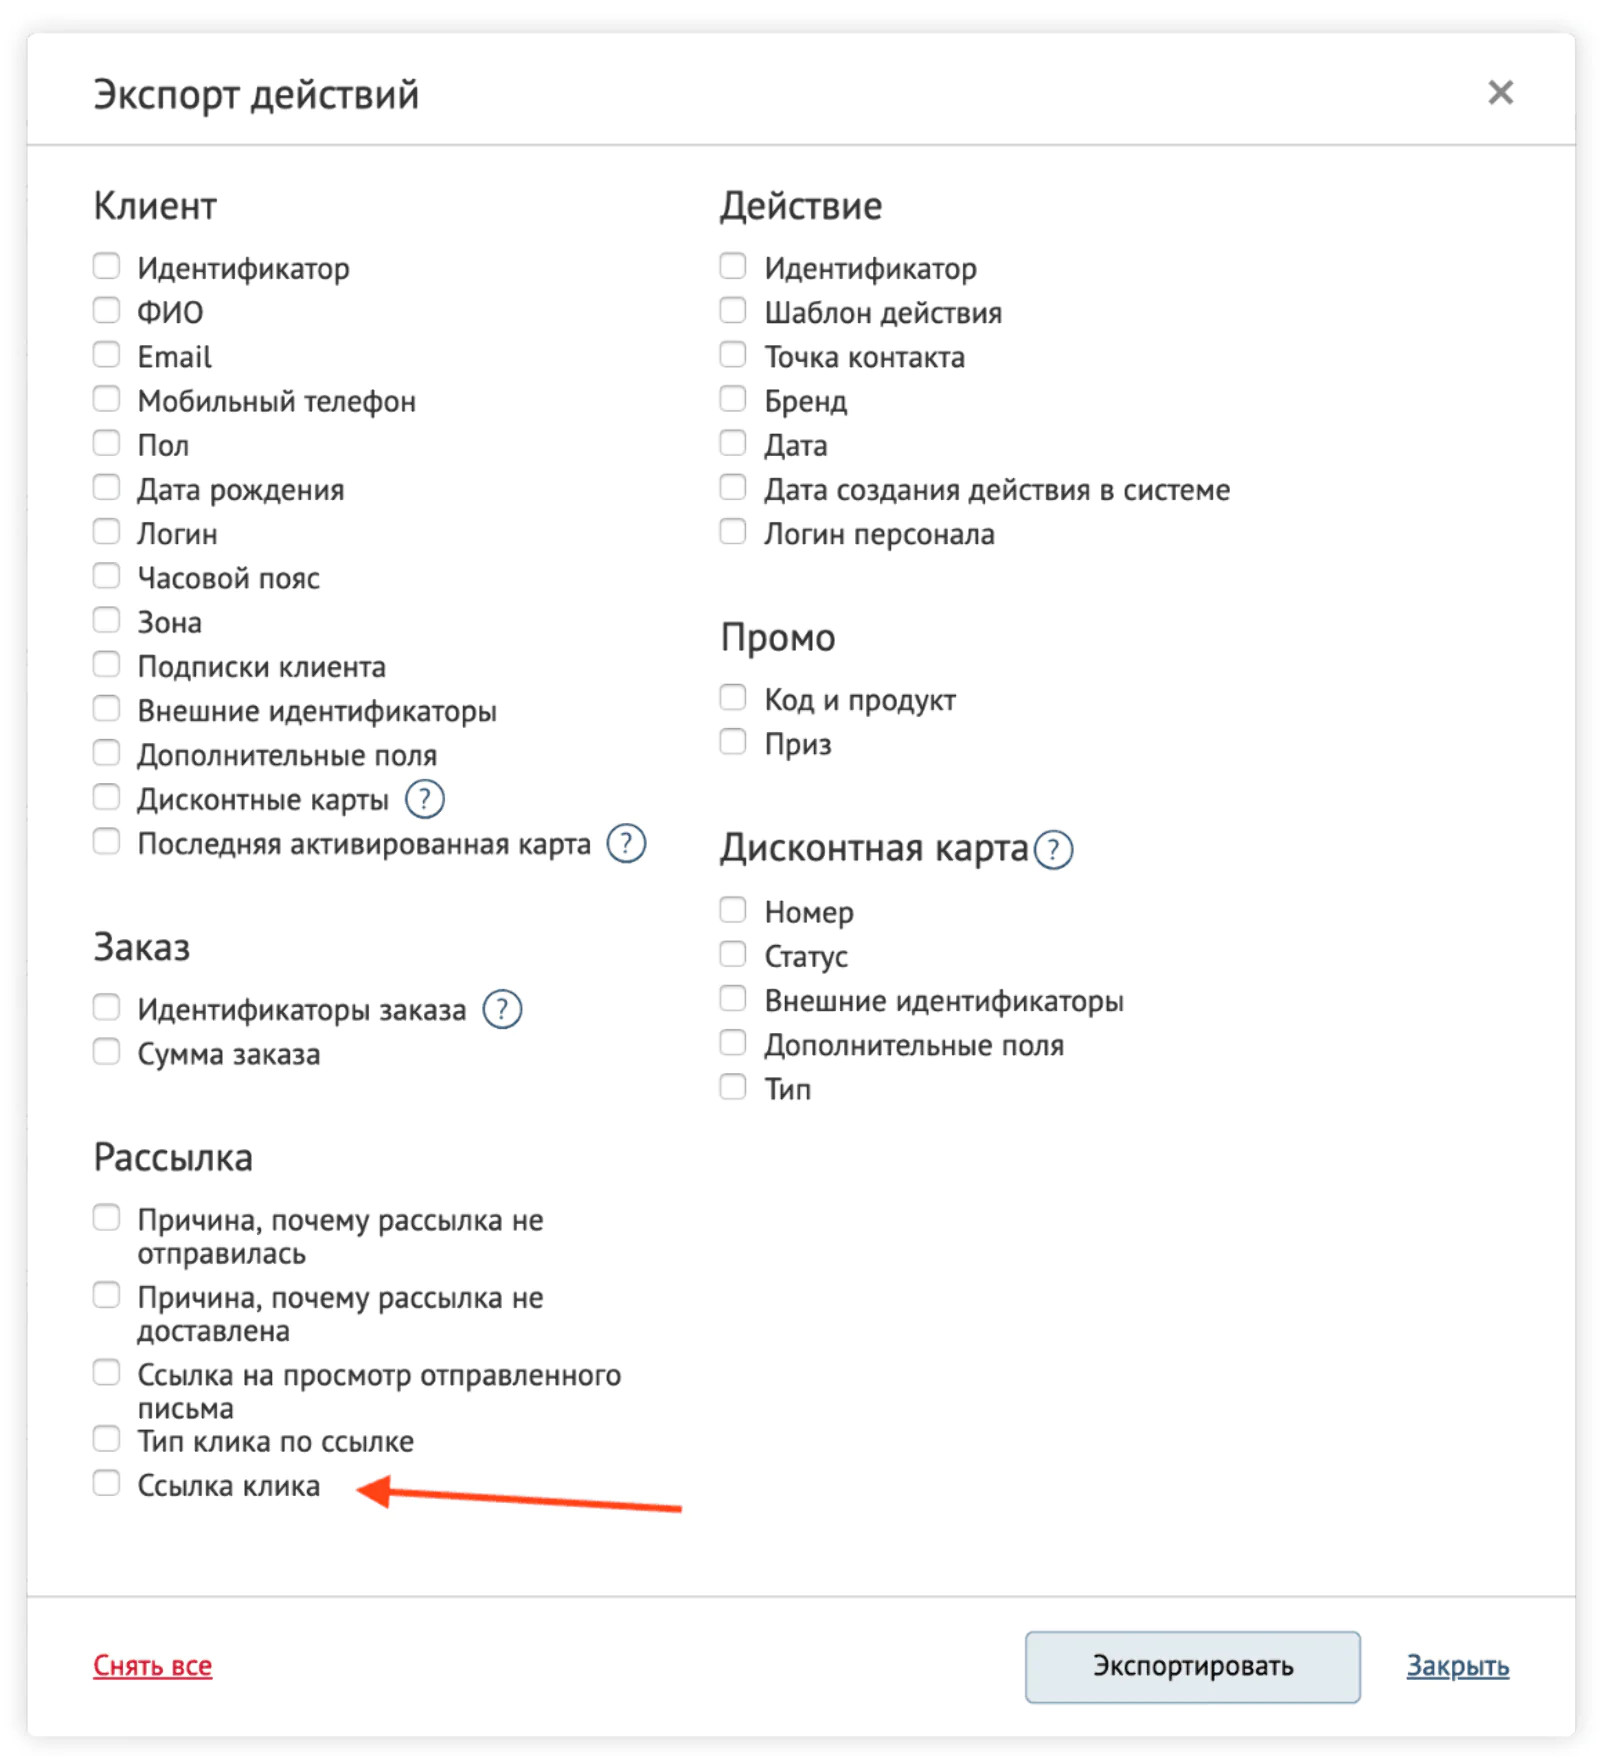Viewport: 1600px width, 1757px height.
Task: Close the Экспорт действий dialog with X
Action: (1500, 93)
